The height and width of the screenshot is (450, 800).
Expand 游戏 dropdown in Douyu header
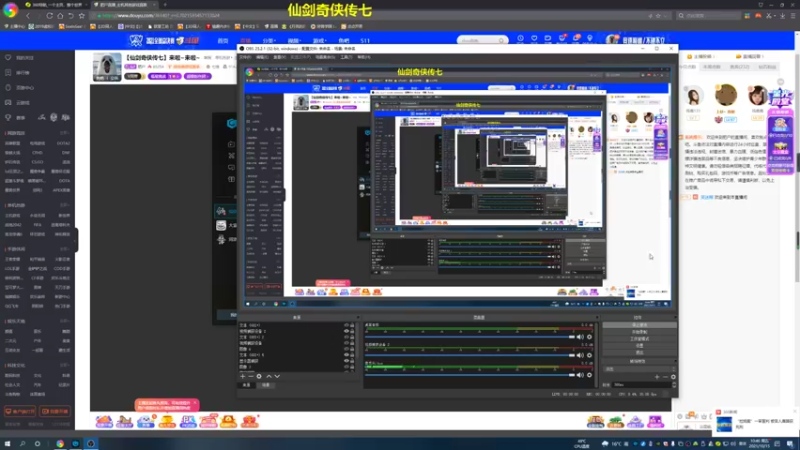pos(319,40)
